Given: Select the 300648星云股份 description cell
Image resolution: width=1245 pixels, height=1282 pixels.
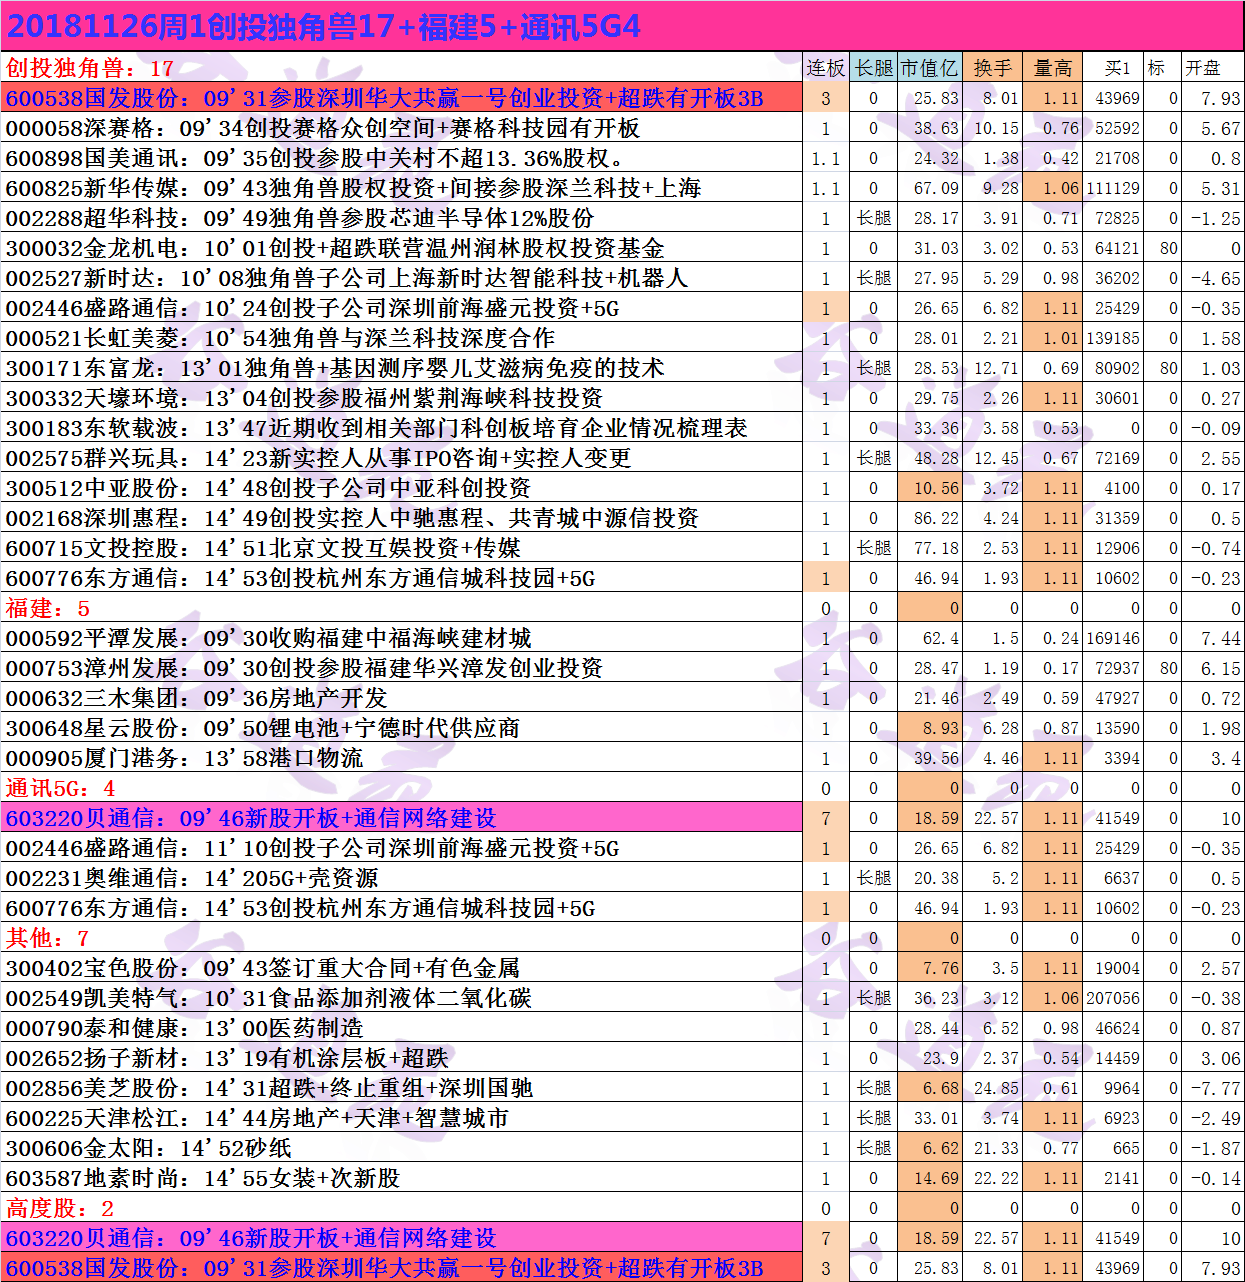Looking at the screenshot, I should (x=402, y=728).
